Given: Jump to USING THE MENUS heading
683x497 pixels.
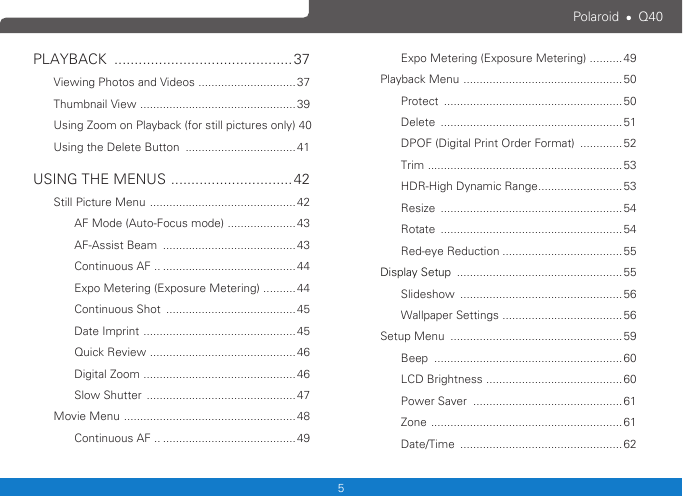Looking at the screenshot, I should click(x=171, y=179).
